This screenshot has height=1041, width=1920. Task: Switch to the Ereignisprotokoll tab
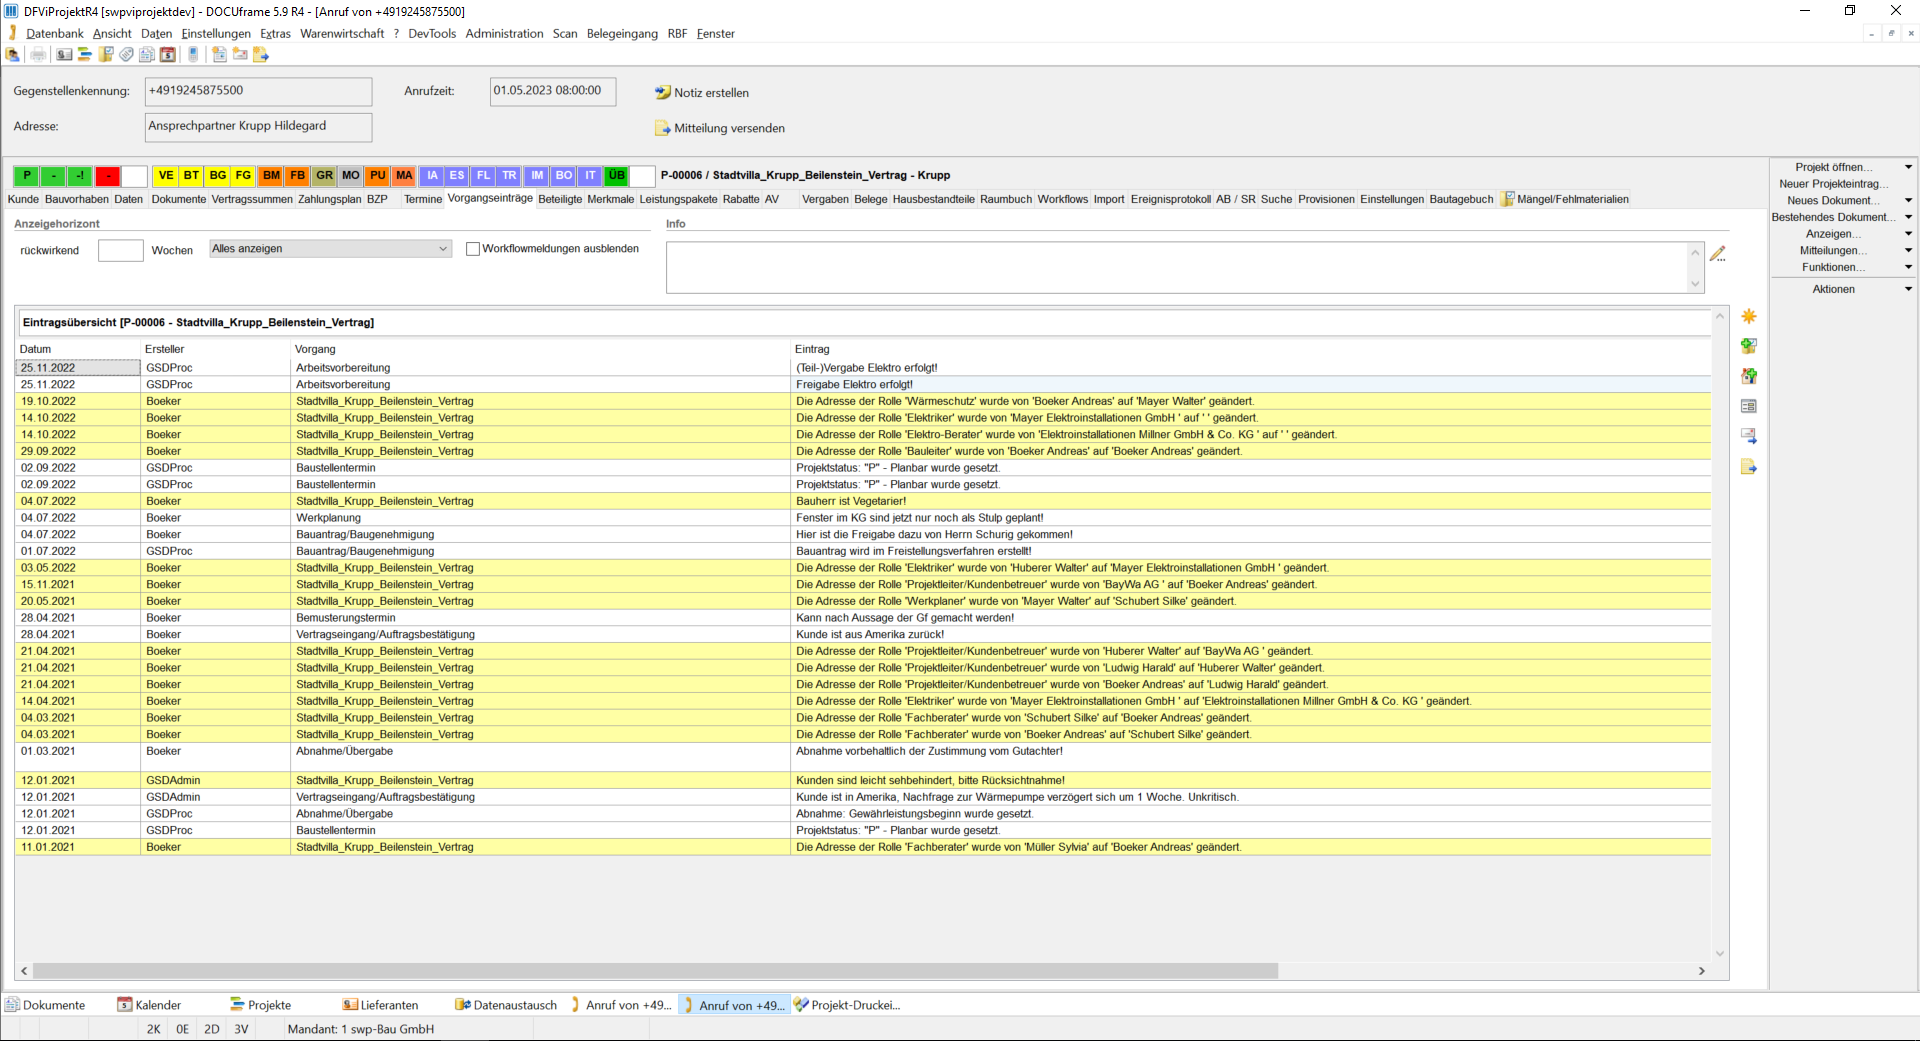tap(1170, 199)
